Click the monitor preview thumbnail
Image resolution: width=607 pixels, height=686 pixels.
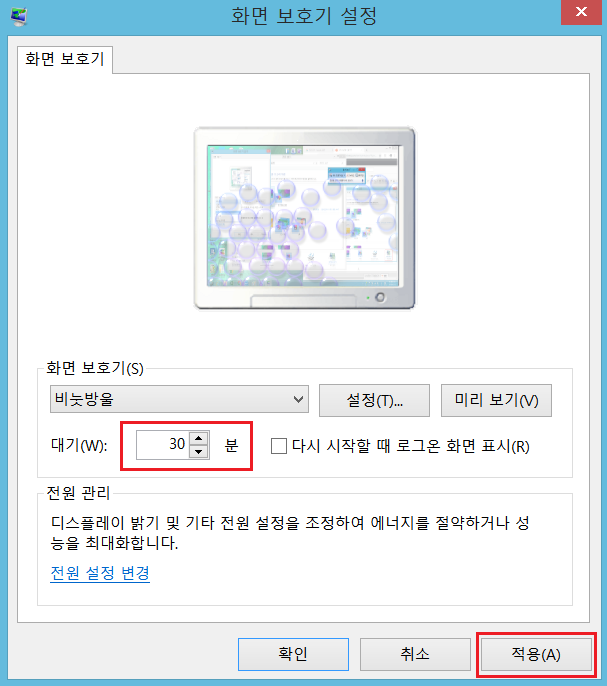point(305,218)
